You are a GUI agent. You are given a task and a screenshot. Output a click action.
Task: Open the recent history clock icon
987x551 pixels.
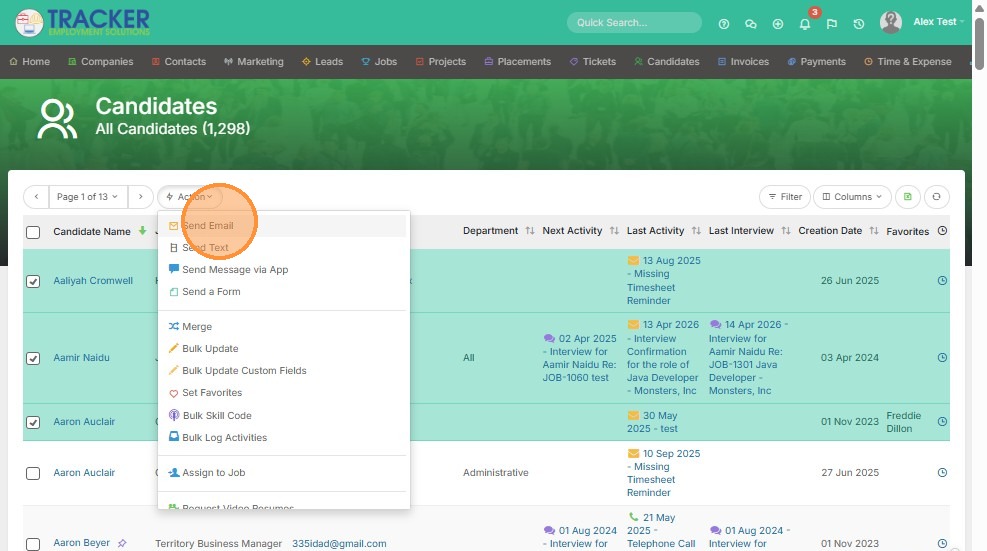coord(859,24)
